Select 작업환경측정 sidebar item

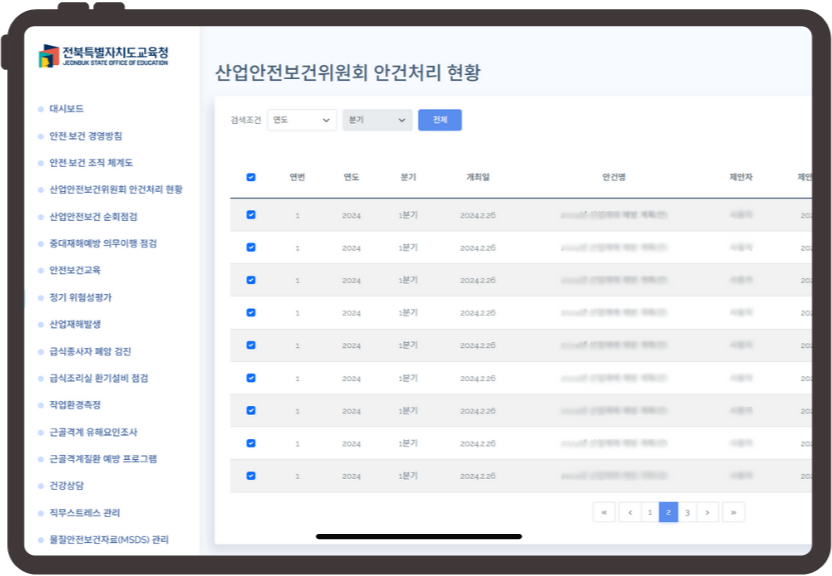75,405
